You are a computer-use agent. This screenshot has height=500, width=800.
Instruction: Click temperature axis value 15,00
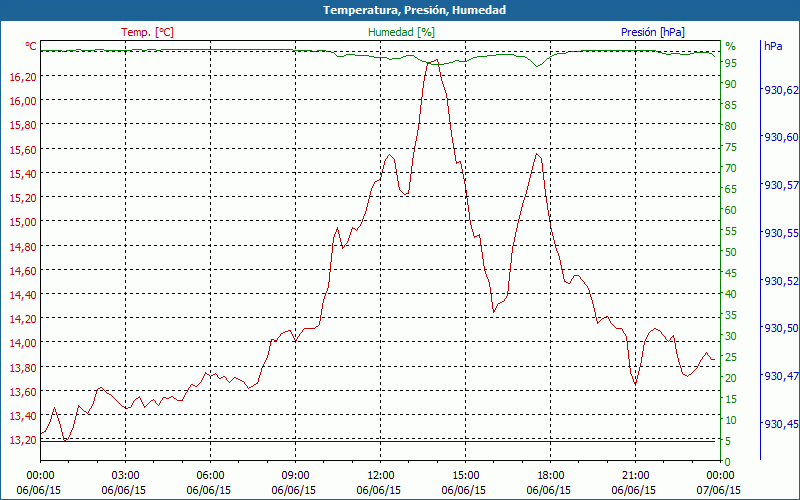pyautogui.click(x=23, y=222)
